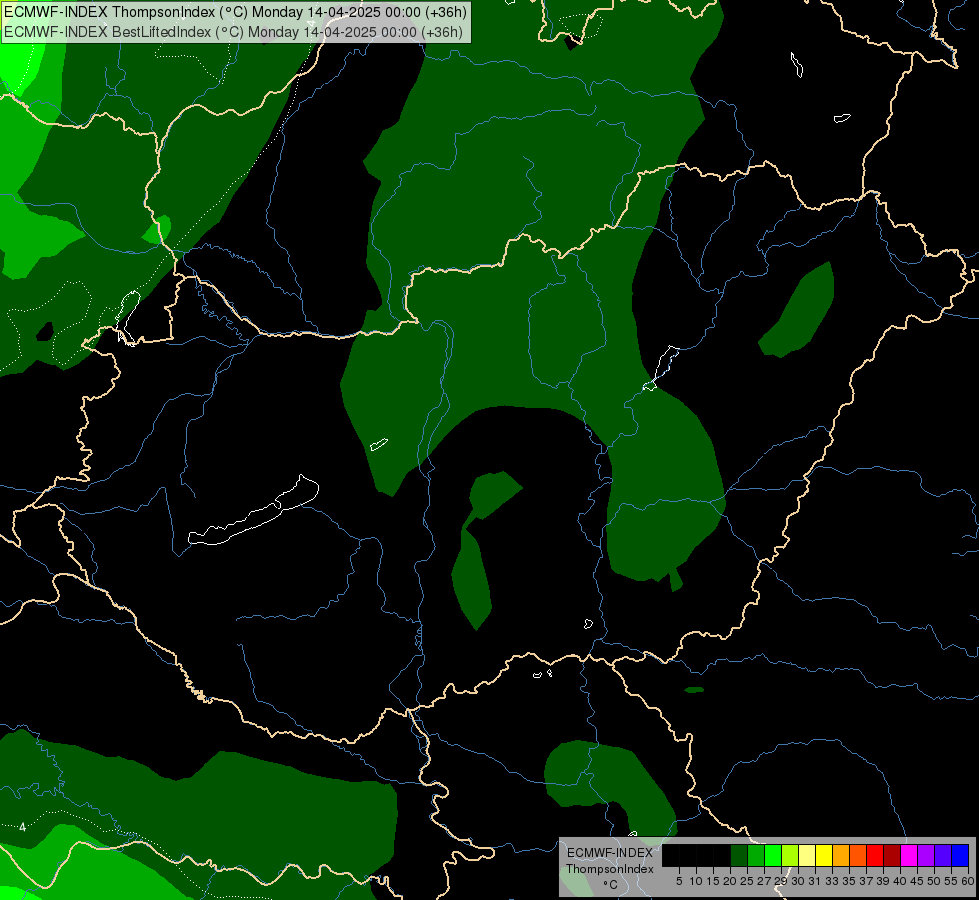The width and height of the screenshot is (979, 900).
Task: Click the ThompsonIndex title line at top
Action: coord(234,12)
